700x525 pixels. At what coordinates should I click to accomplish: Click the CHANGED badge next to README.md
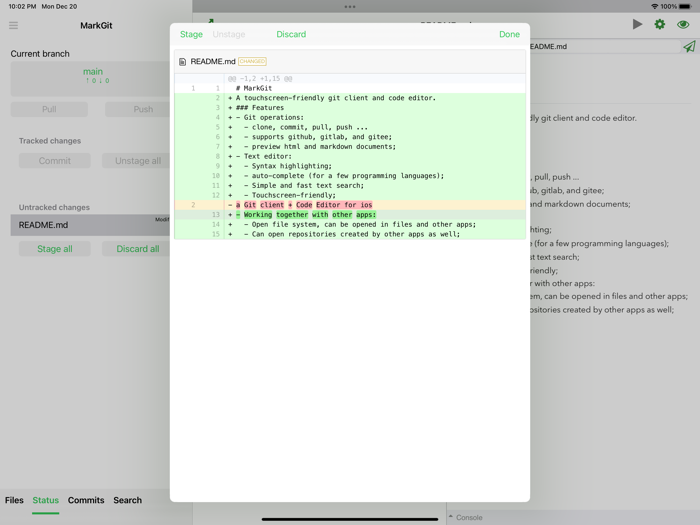tap(252, 61)
